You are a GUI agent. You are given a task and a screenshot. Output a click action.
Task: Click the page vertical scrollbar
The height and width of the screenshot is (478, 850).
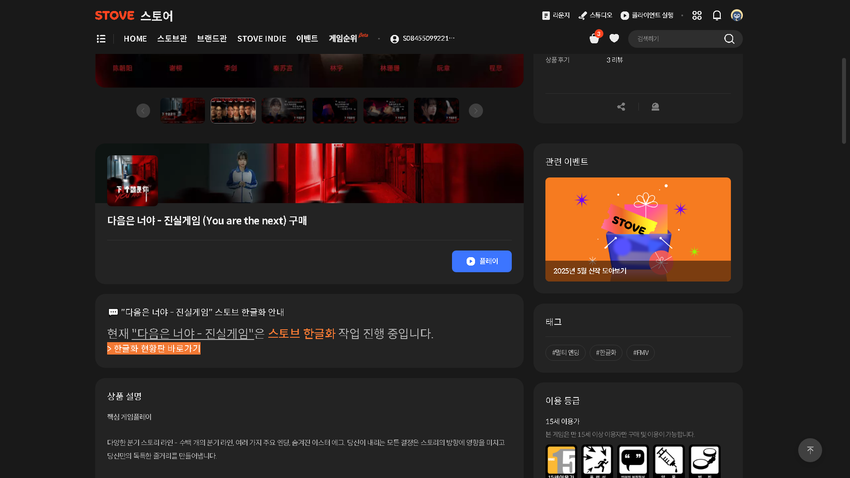pyautogui.click(x=843, y=101)
